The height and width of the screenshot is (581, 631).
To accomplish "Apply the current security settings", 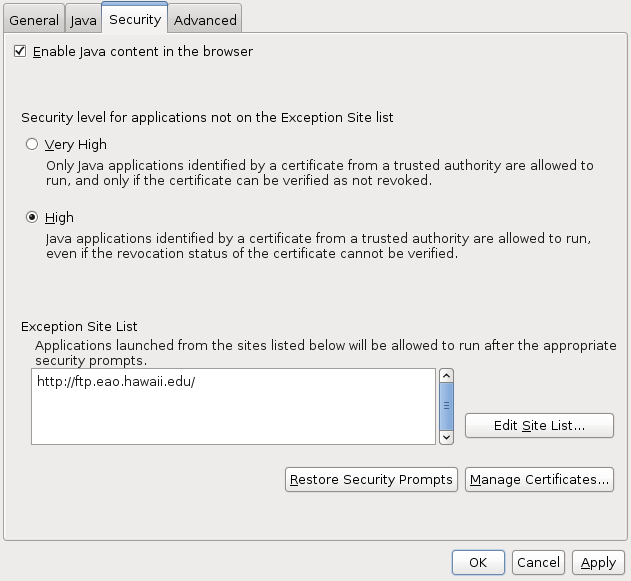I will (x=598, y=562).
